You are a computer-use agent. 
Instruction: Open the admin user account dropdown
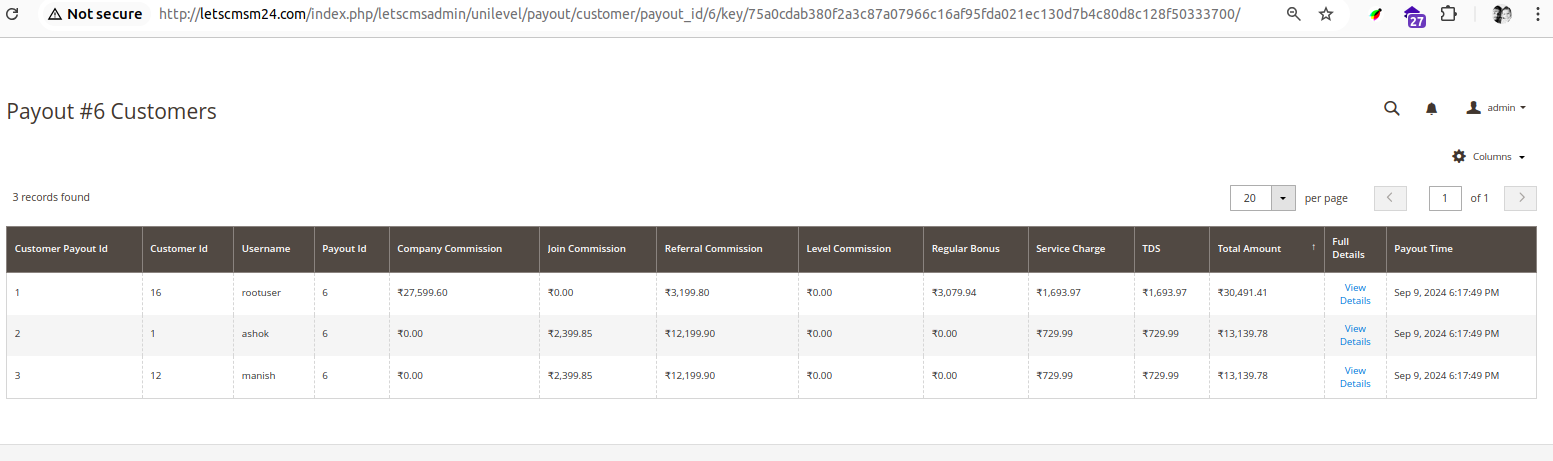1496,108
